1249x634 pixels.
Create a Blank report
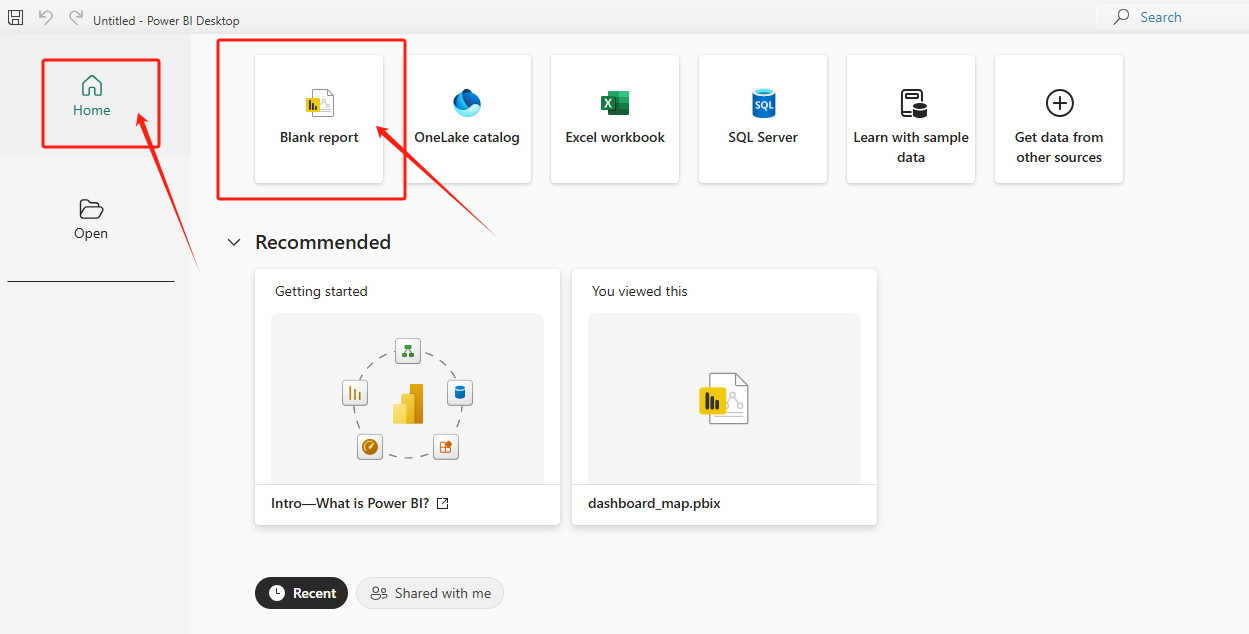tap(319, 119)
